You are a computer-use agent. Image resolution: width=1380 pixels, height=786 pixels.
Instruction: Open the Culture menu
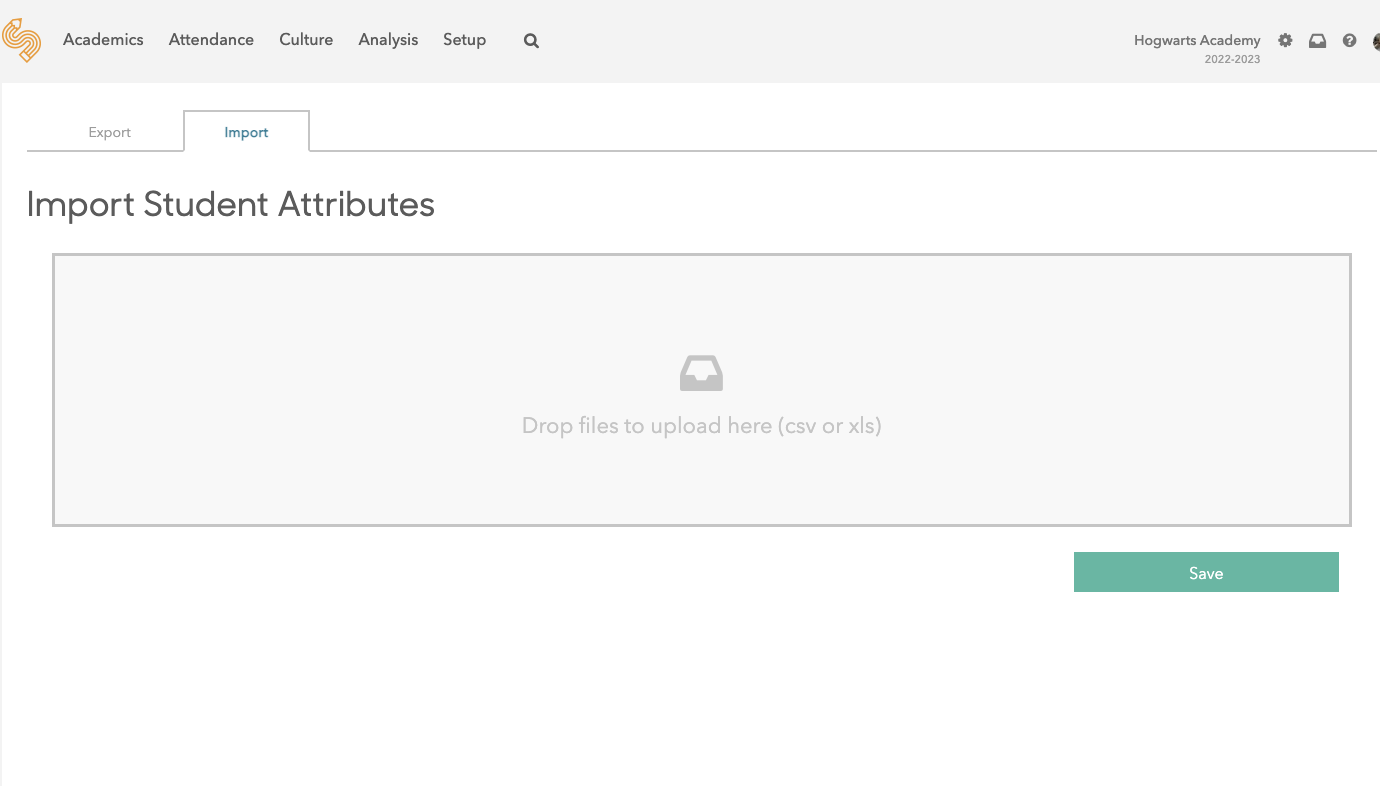click(306, 40)
